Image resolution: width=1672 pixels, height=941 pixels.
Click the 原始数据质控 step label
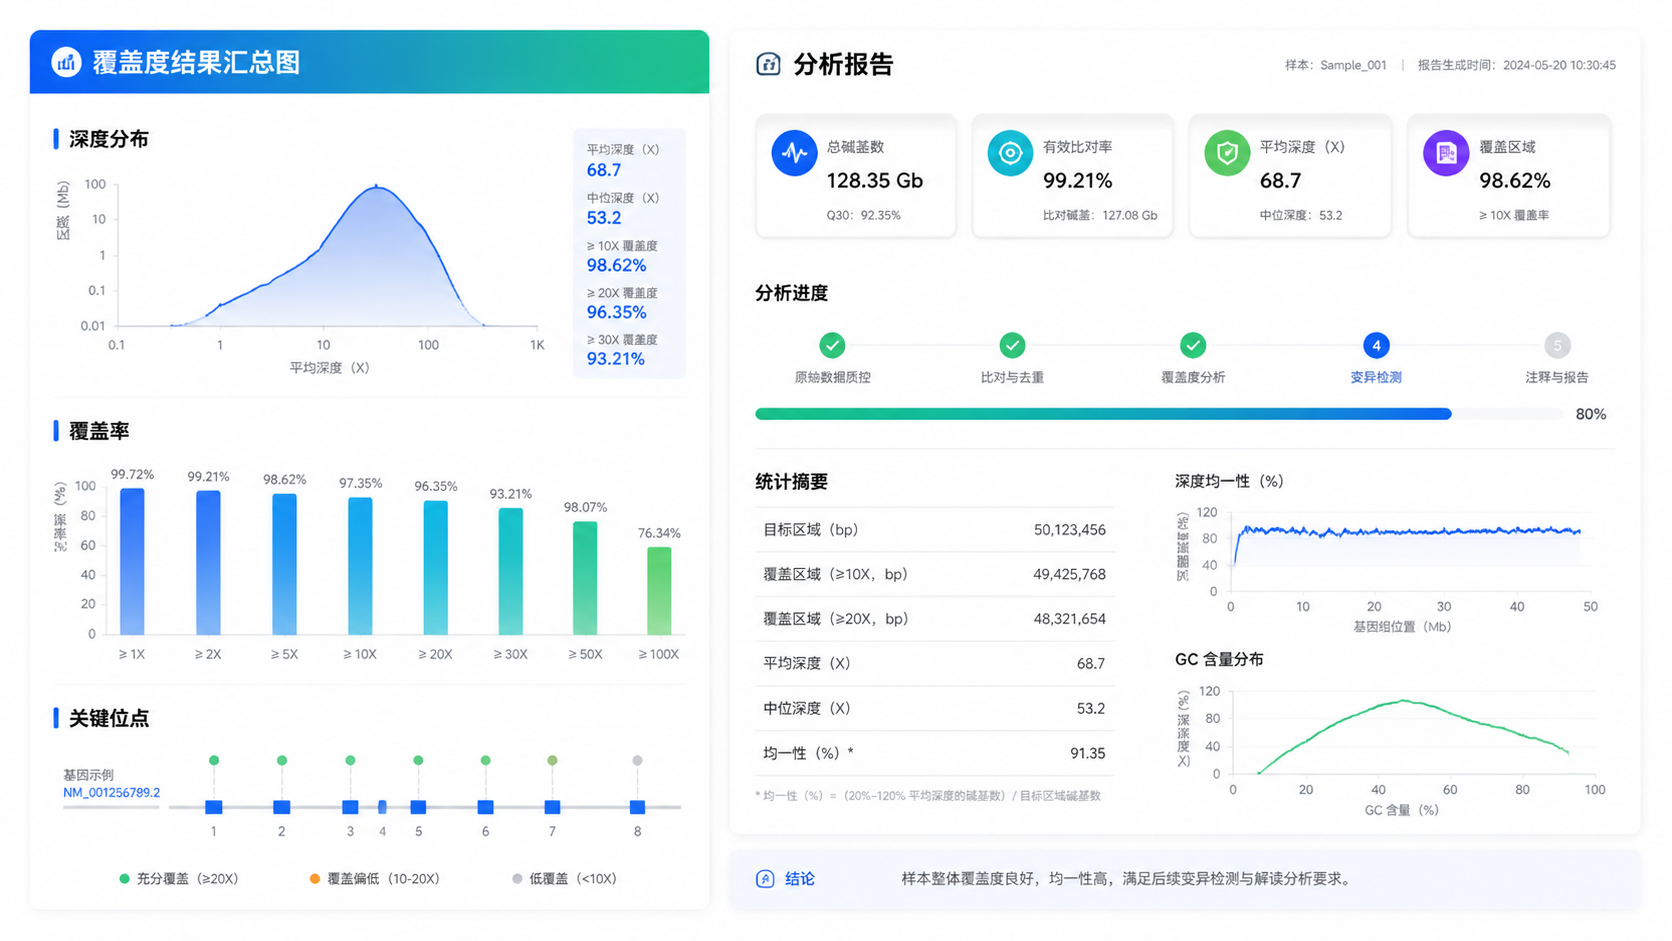(832, 377)
